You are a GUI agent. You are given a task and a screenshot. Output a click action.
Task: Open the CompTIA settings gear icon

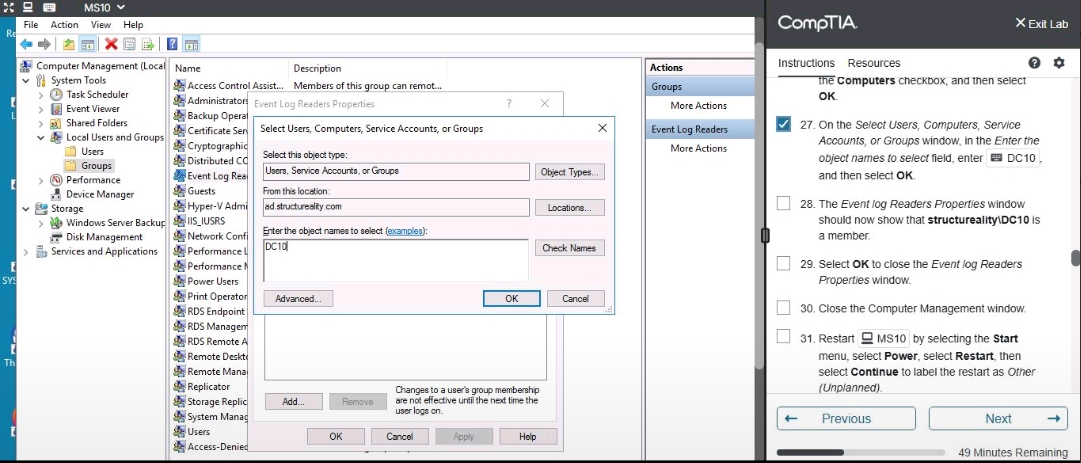pos(1059,63)
